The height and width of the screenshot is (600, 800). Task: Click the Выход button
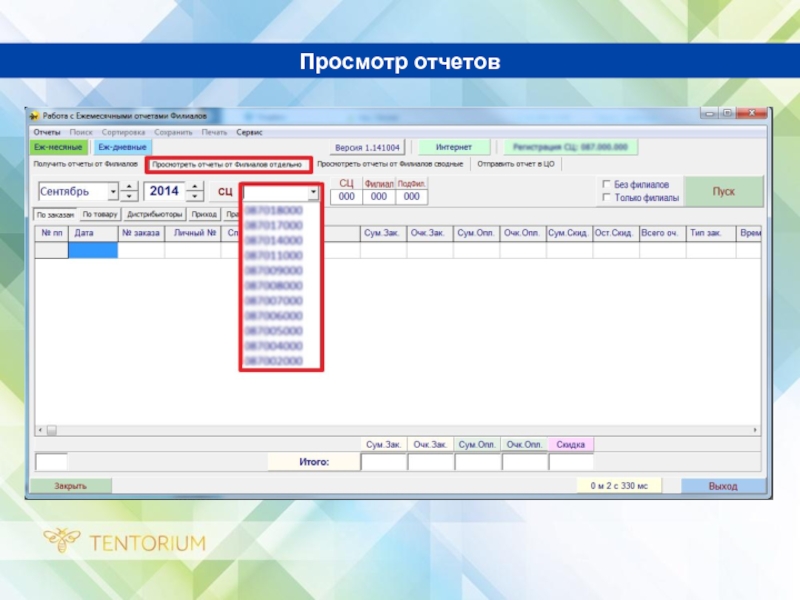tap(723, 486)
